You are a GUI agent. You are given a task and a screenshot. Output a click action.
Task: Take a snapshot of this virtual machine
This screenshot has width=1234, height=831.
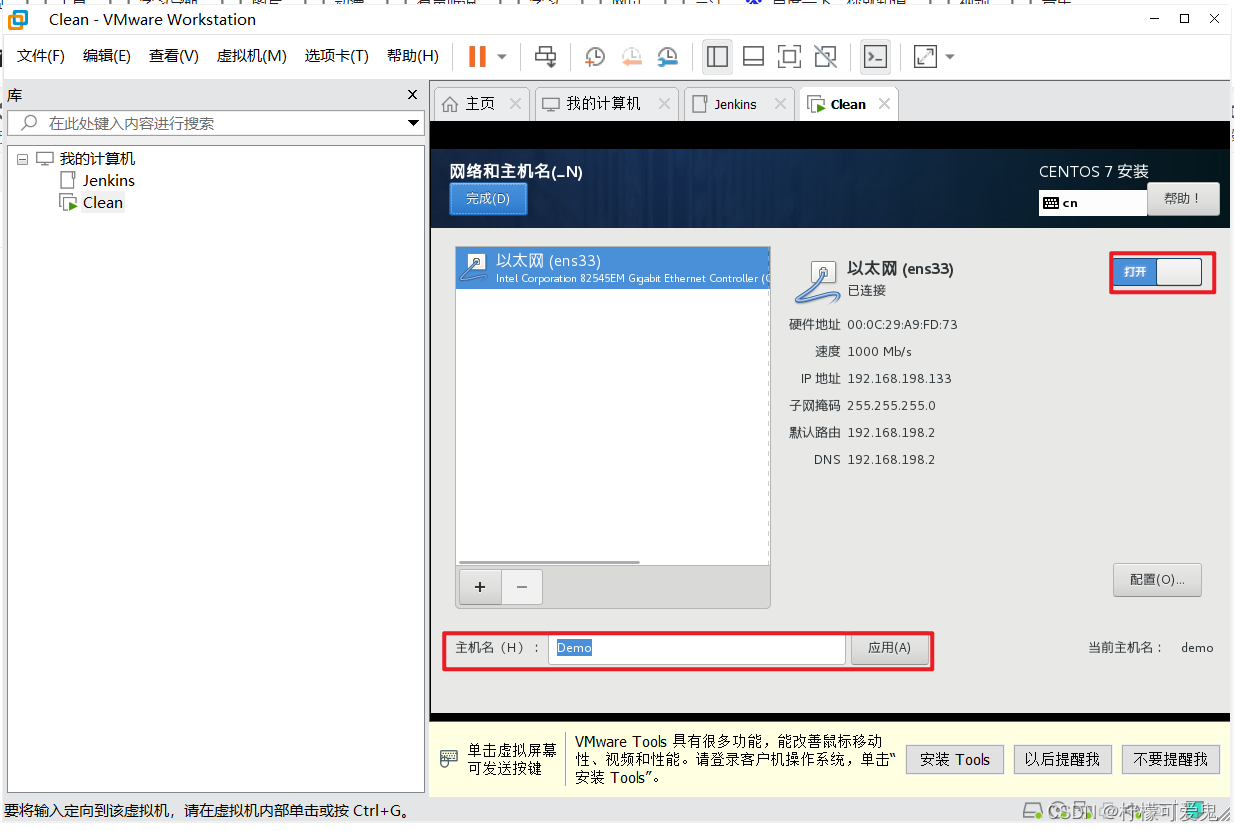595,56
